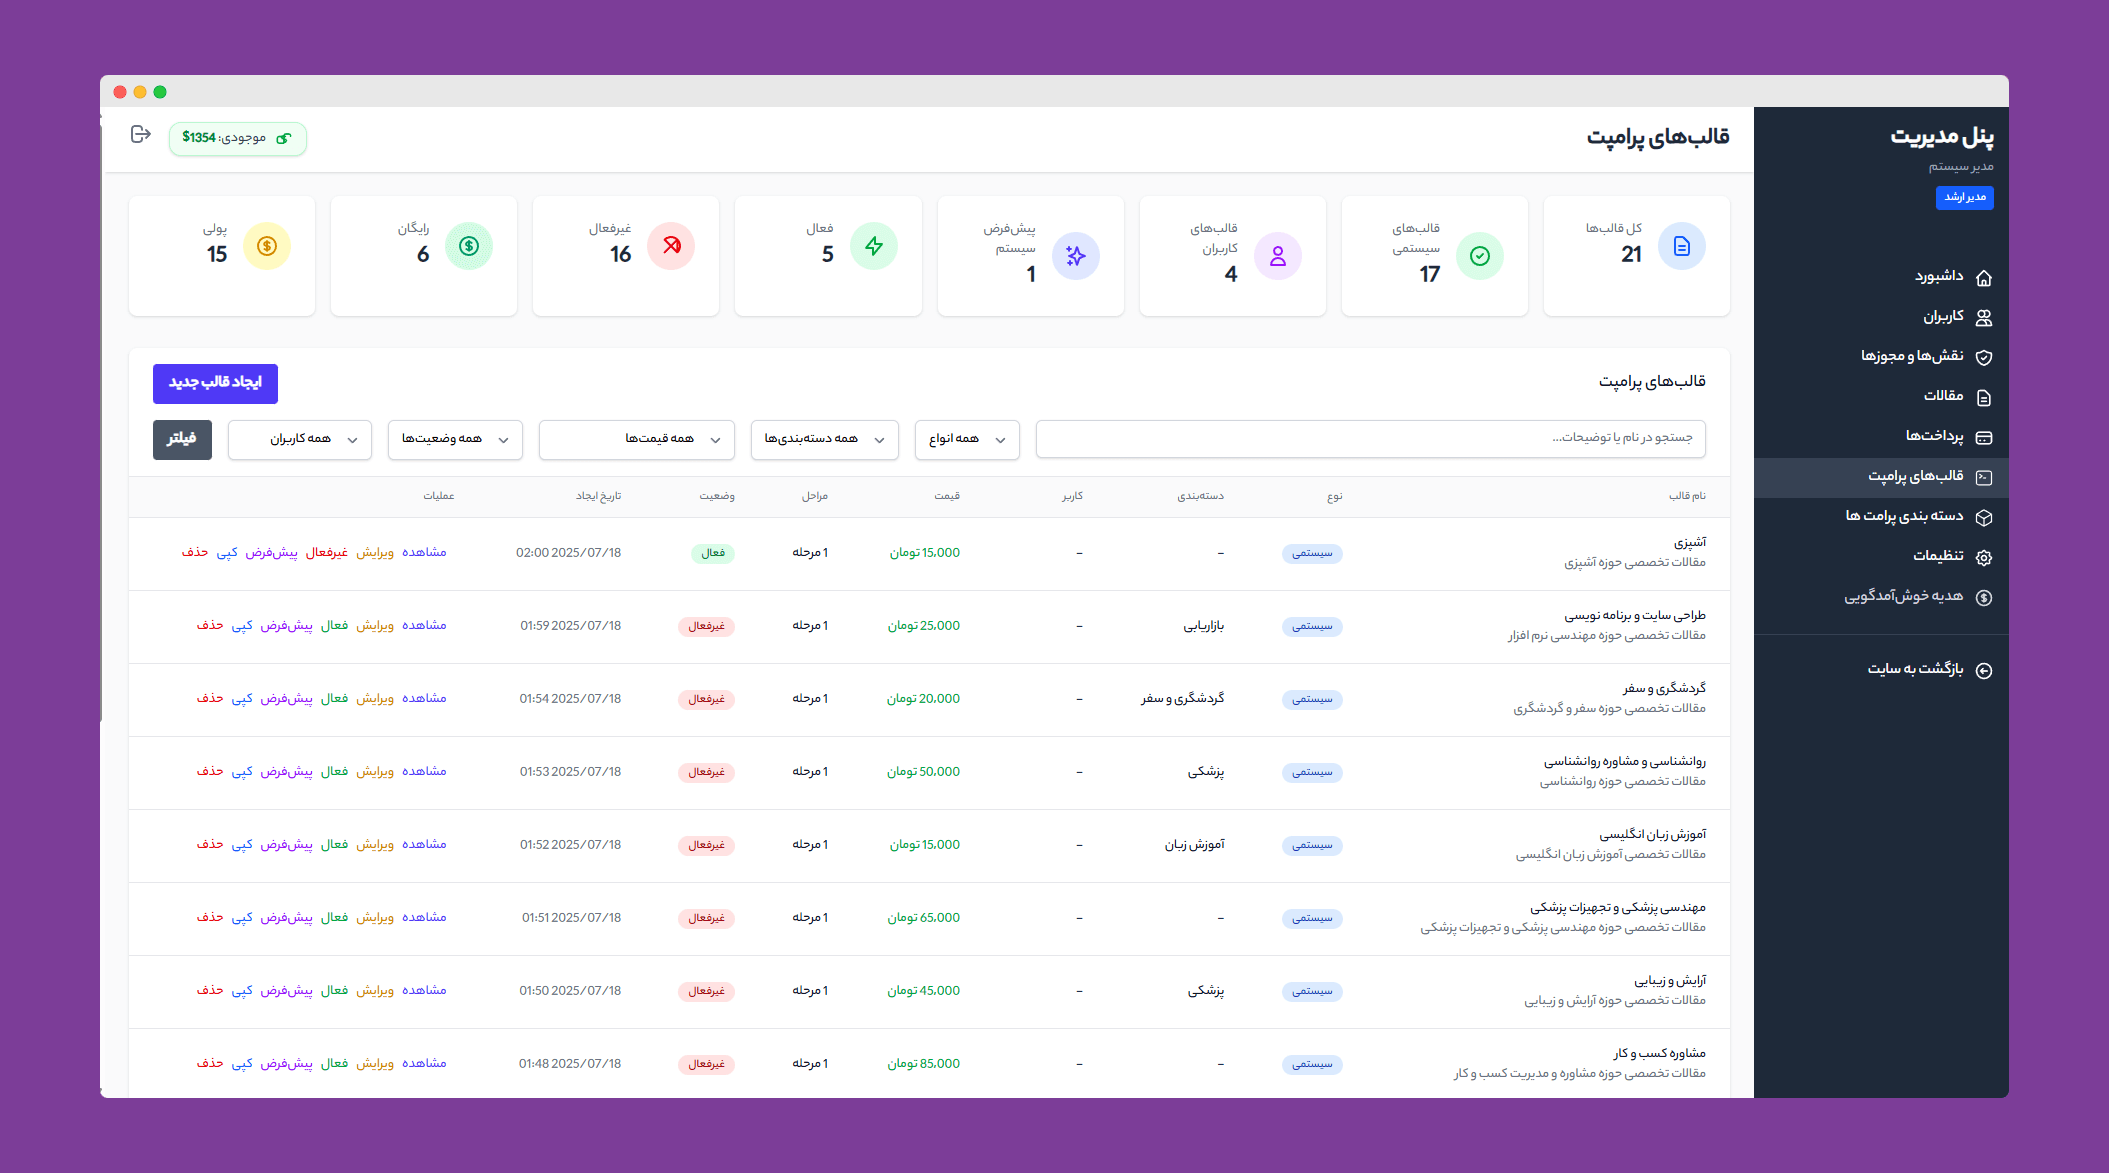Click the users icon in sidebar
2109x1173 pixels.
[1984, 318]
